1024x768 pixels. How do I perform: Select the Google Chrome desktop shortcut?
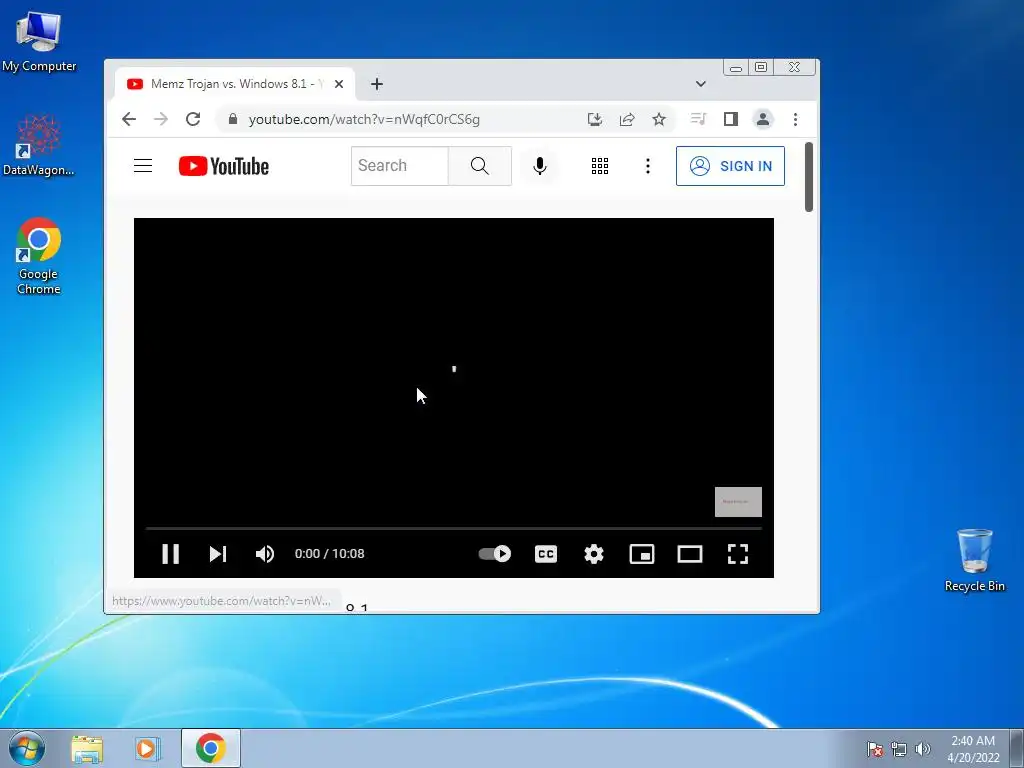[39, 256]
